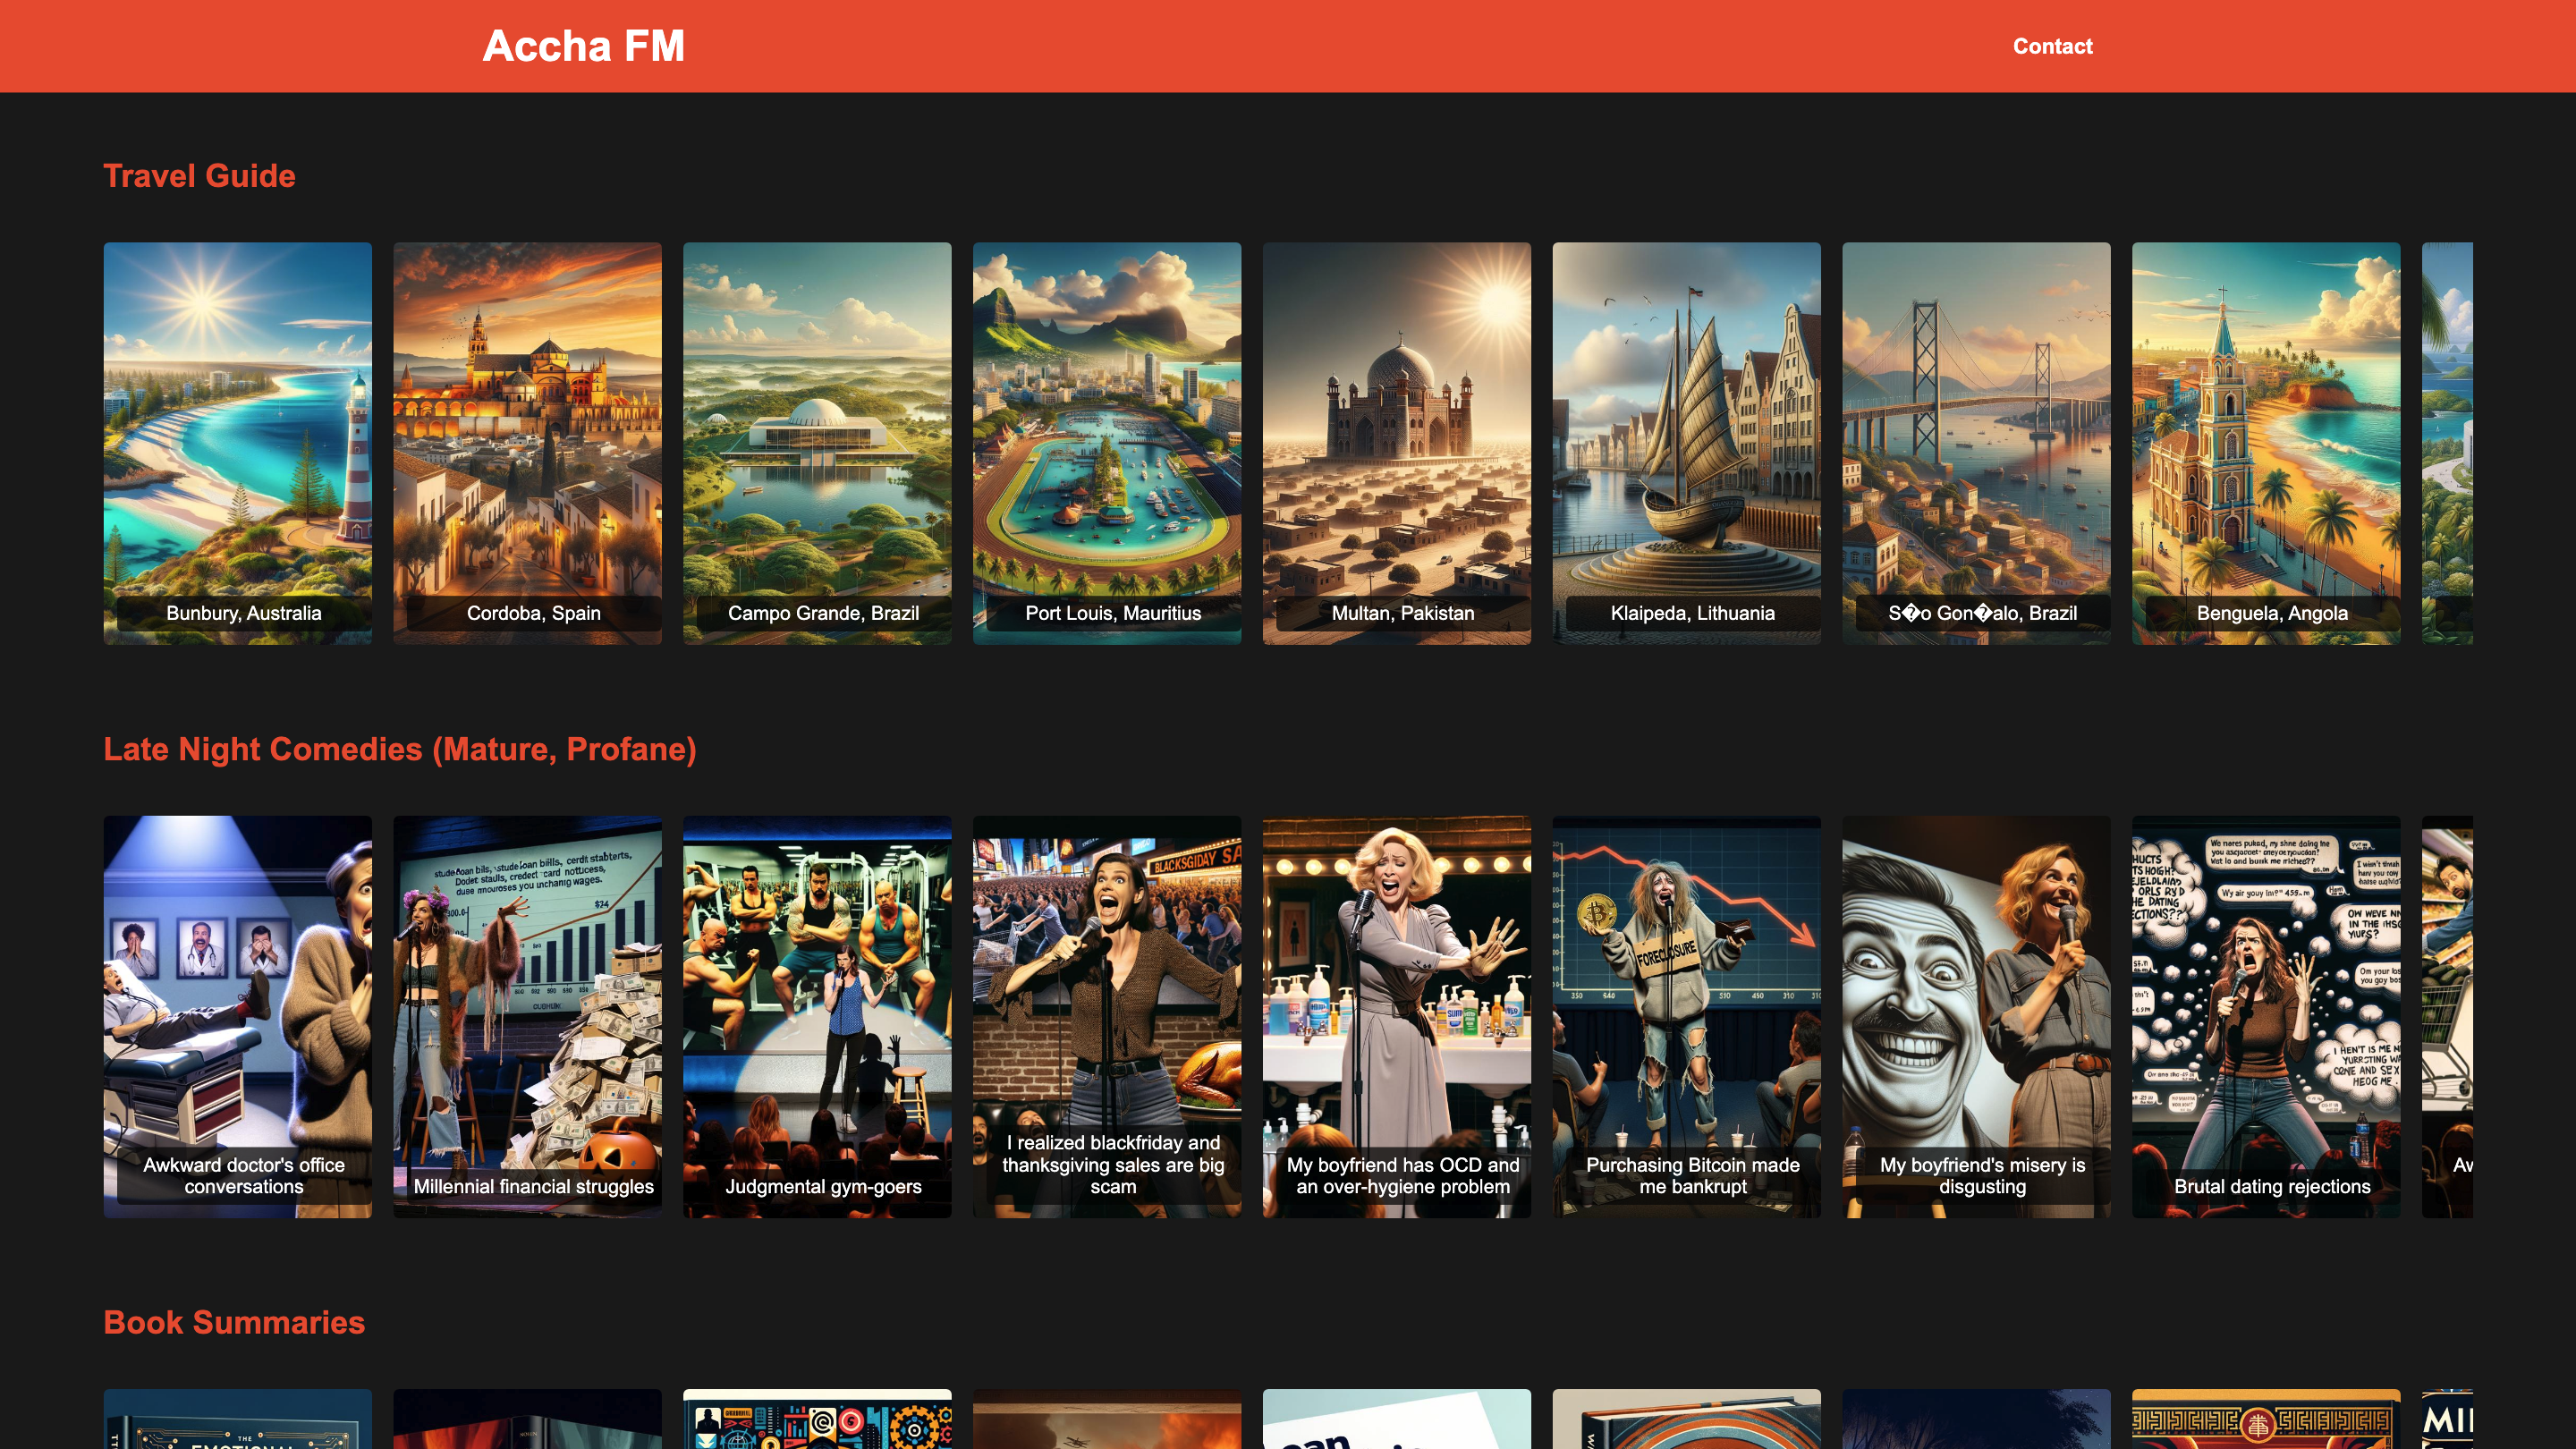Open the Cordoba, Spain travel card
The height and width of the screenshot is (1449, 2576).
pyautogui.click(x=527, y=443)
